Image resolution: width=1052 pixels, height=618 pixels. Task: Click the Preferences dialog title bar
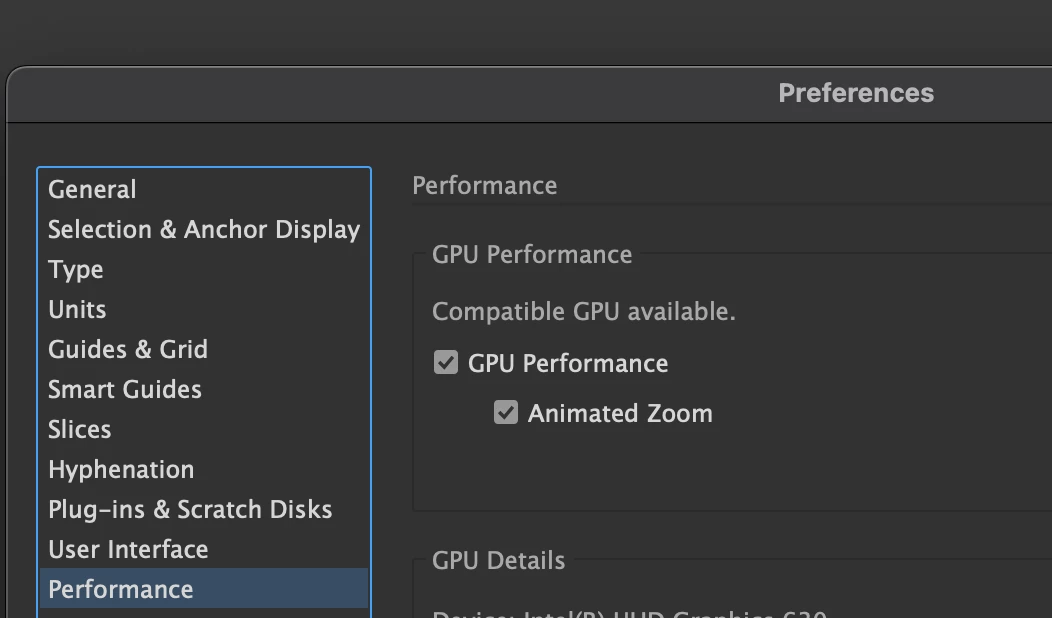[855, 93]
